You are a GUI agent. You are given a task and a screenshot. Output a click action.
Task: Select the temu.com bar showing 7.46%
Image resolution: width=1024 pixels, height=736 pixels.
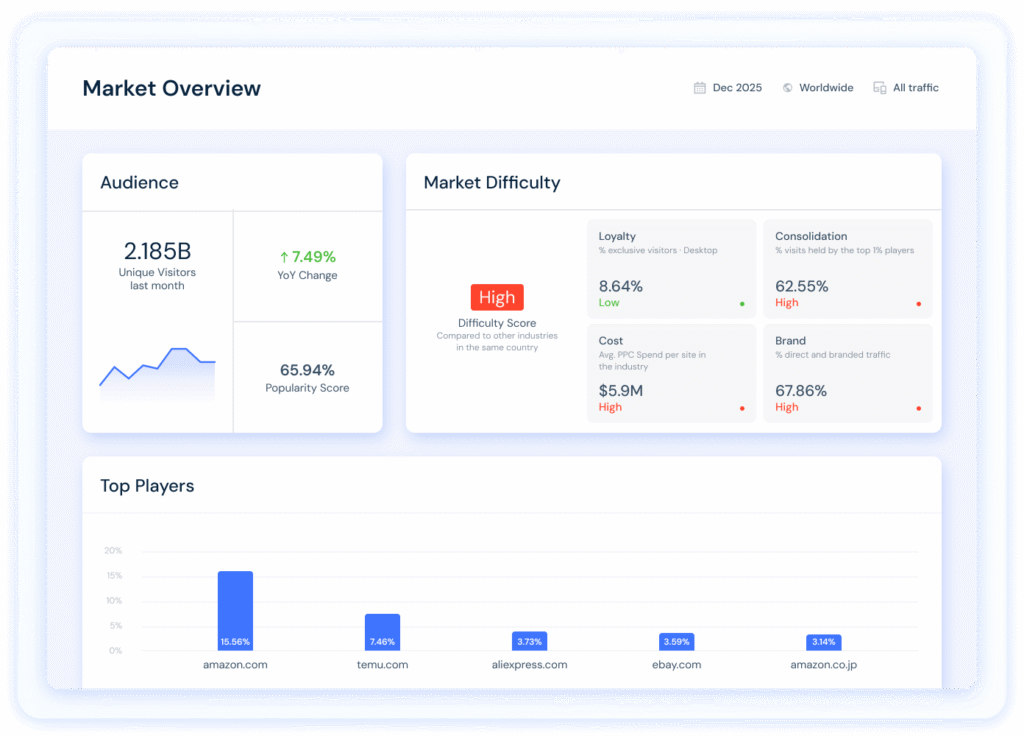tap(382, 632)
